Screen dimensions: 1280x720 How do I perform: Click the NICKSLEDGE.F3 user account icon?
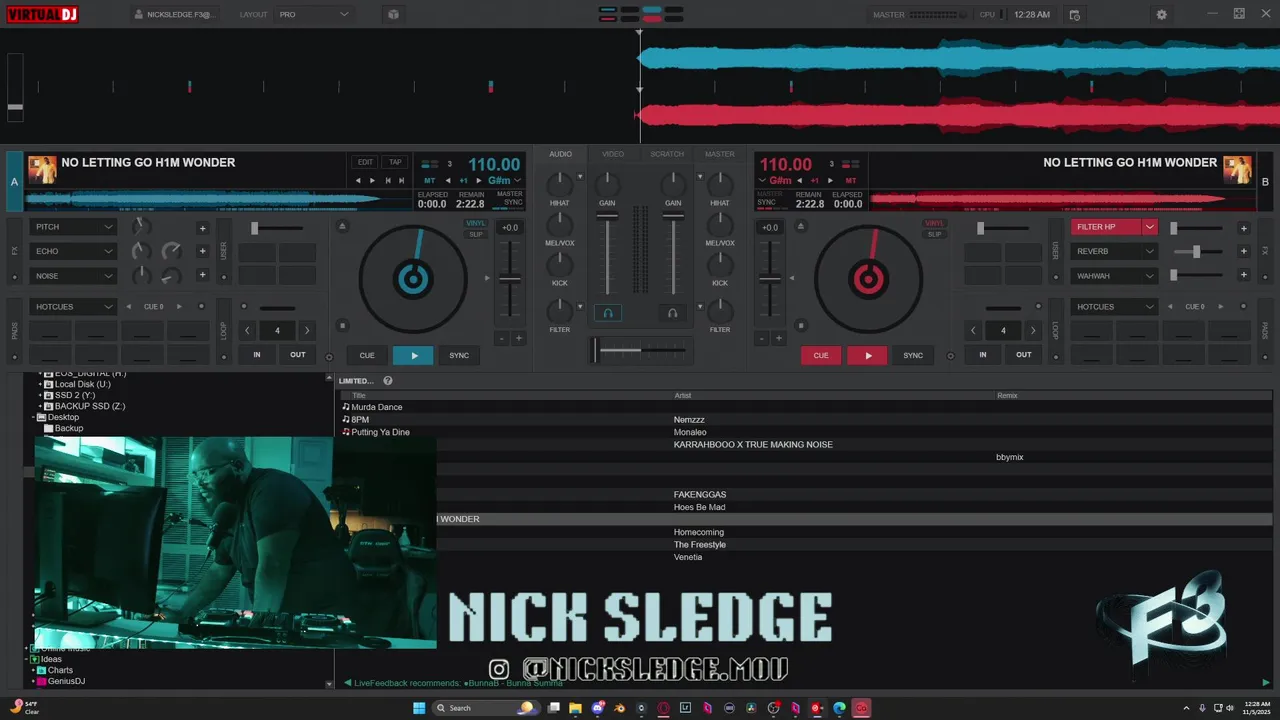pyautogui.click(x=139, y=15)
